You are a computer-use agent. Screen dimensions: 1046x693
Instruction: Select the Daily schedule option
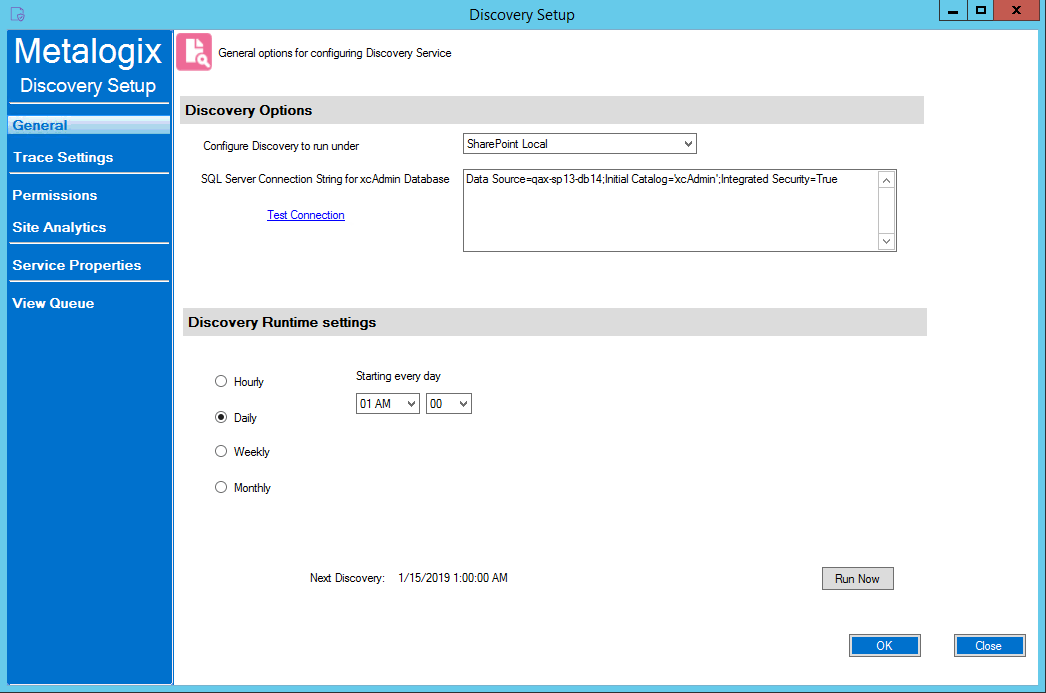(220, 417)
